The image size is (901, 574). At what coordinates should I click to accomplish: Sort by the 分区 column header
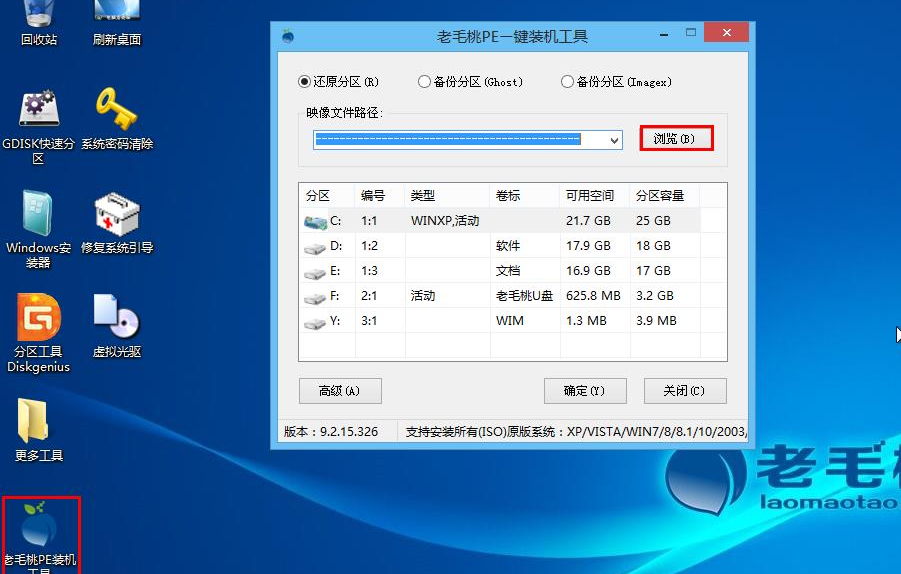(327, 195)
